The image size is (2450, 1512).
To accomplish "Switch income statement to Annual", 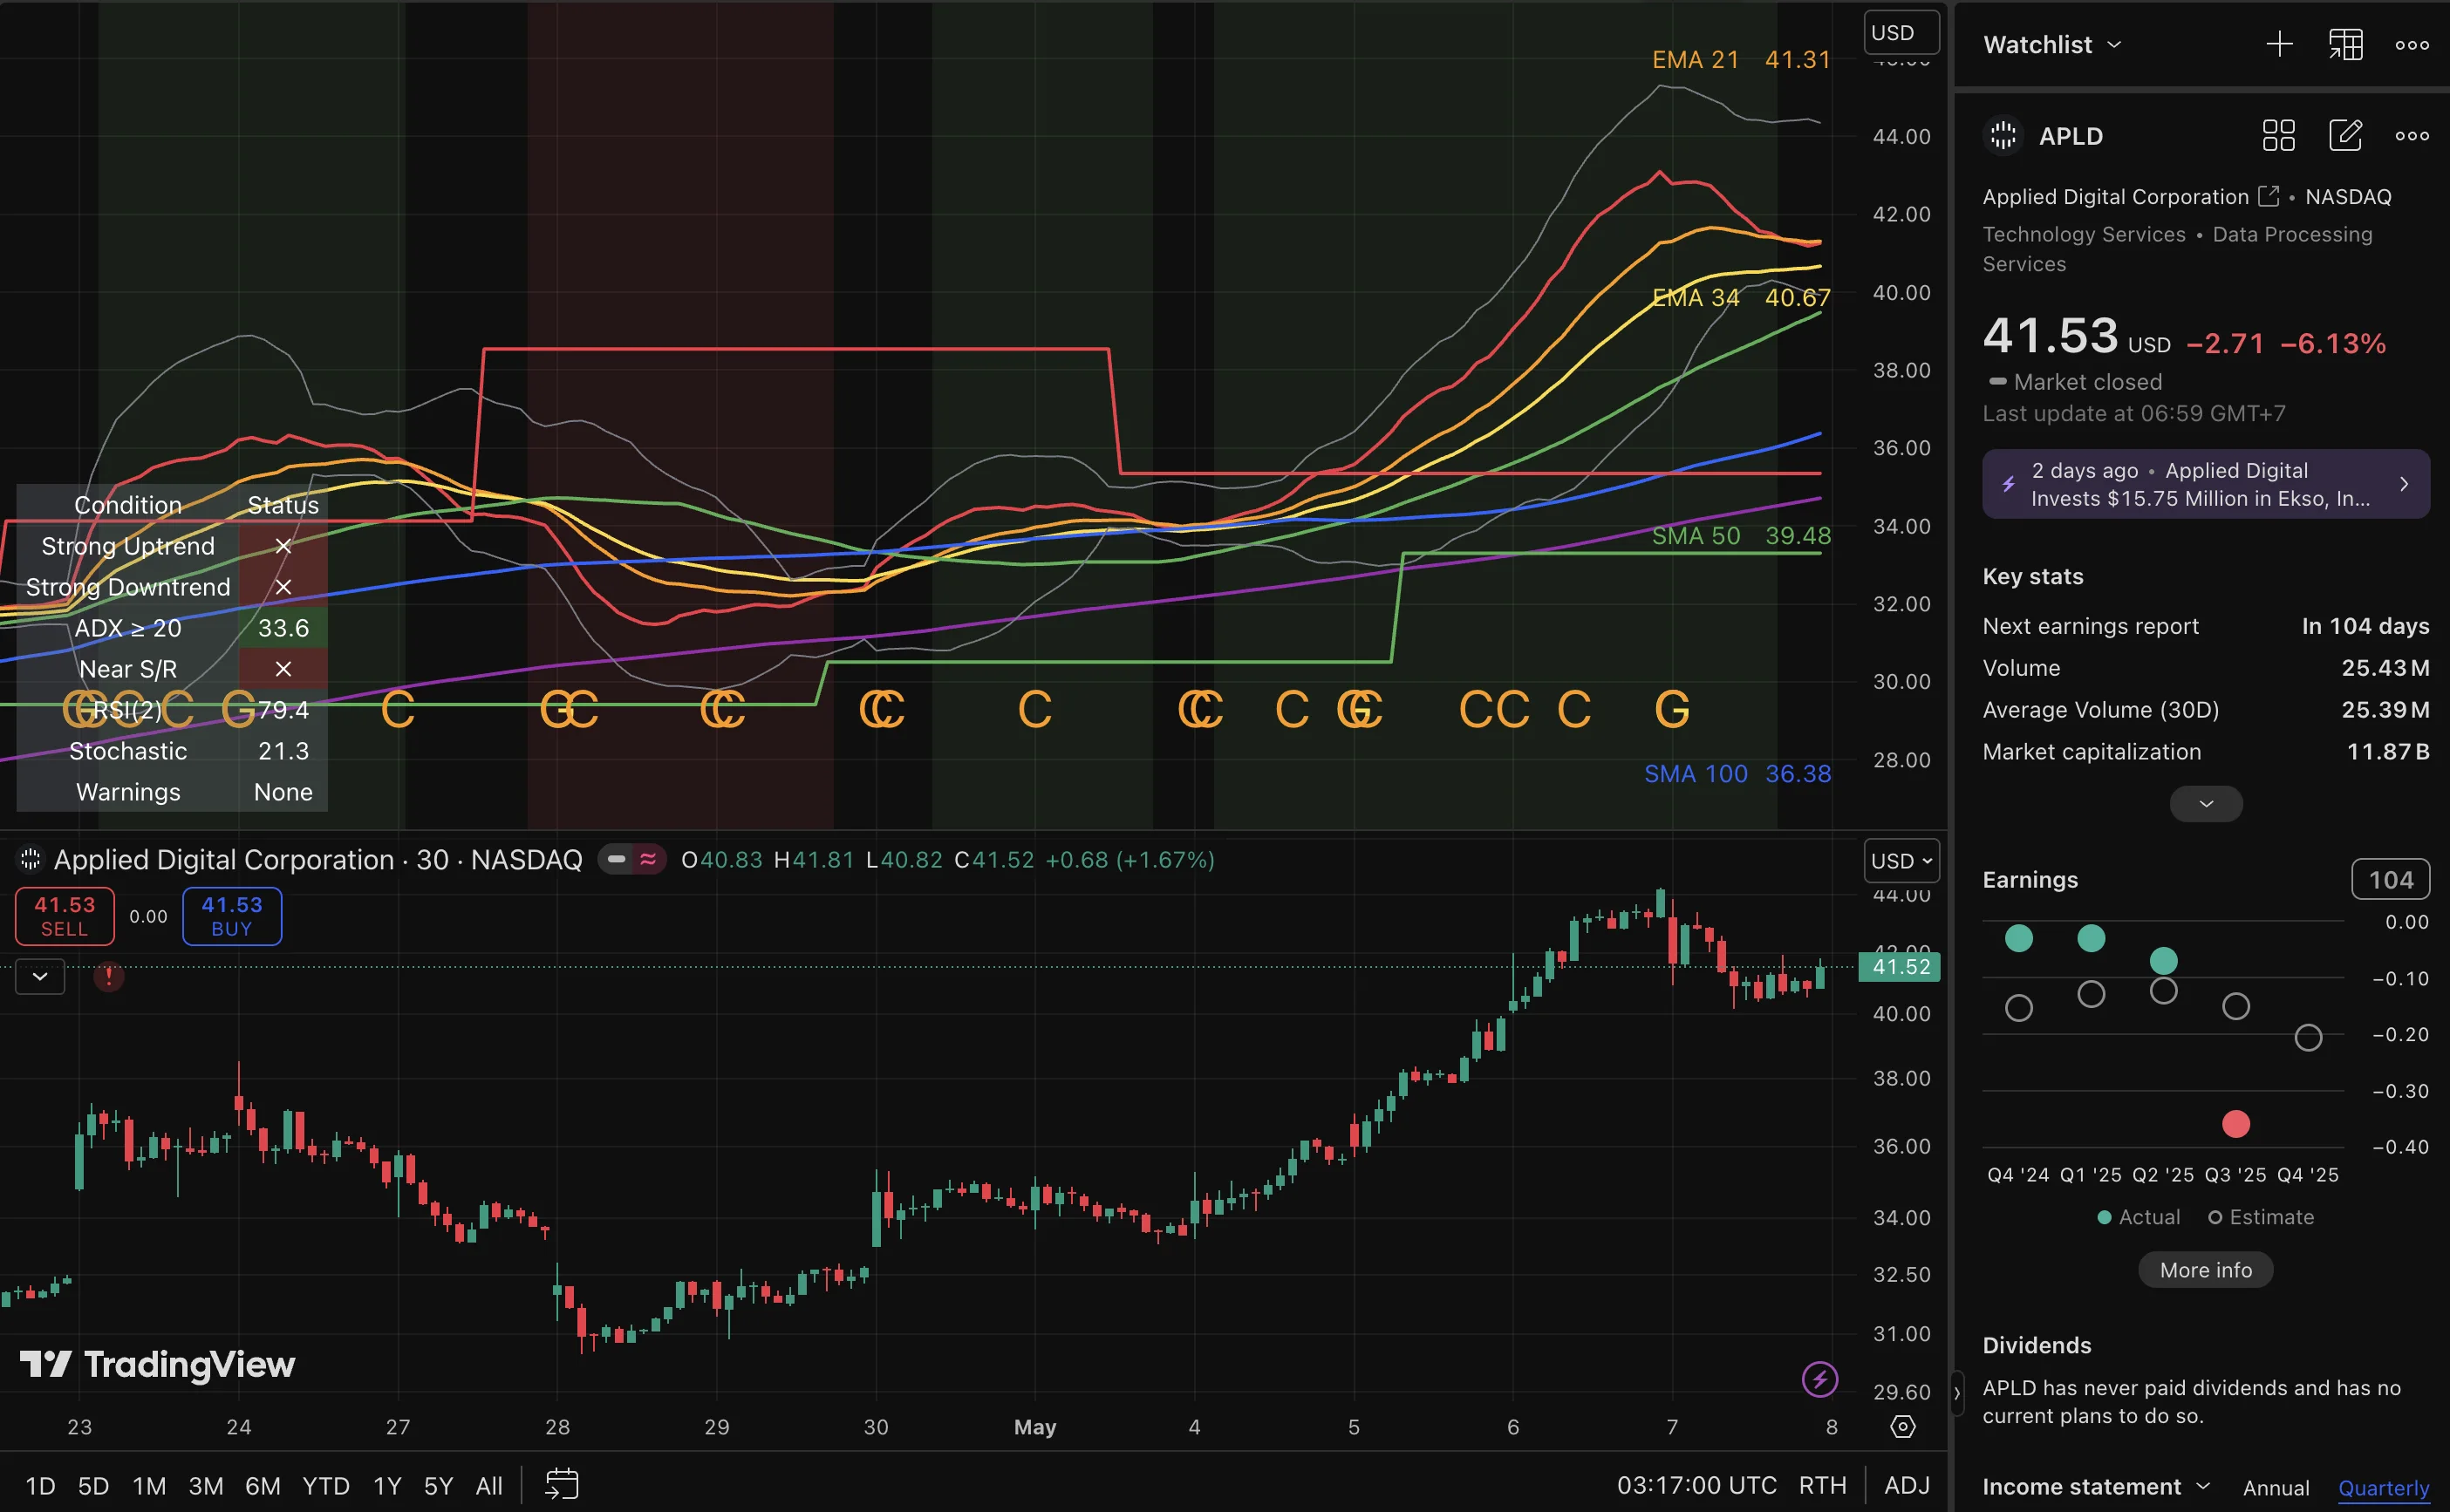I will 2276,1488.
